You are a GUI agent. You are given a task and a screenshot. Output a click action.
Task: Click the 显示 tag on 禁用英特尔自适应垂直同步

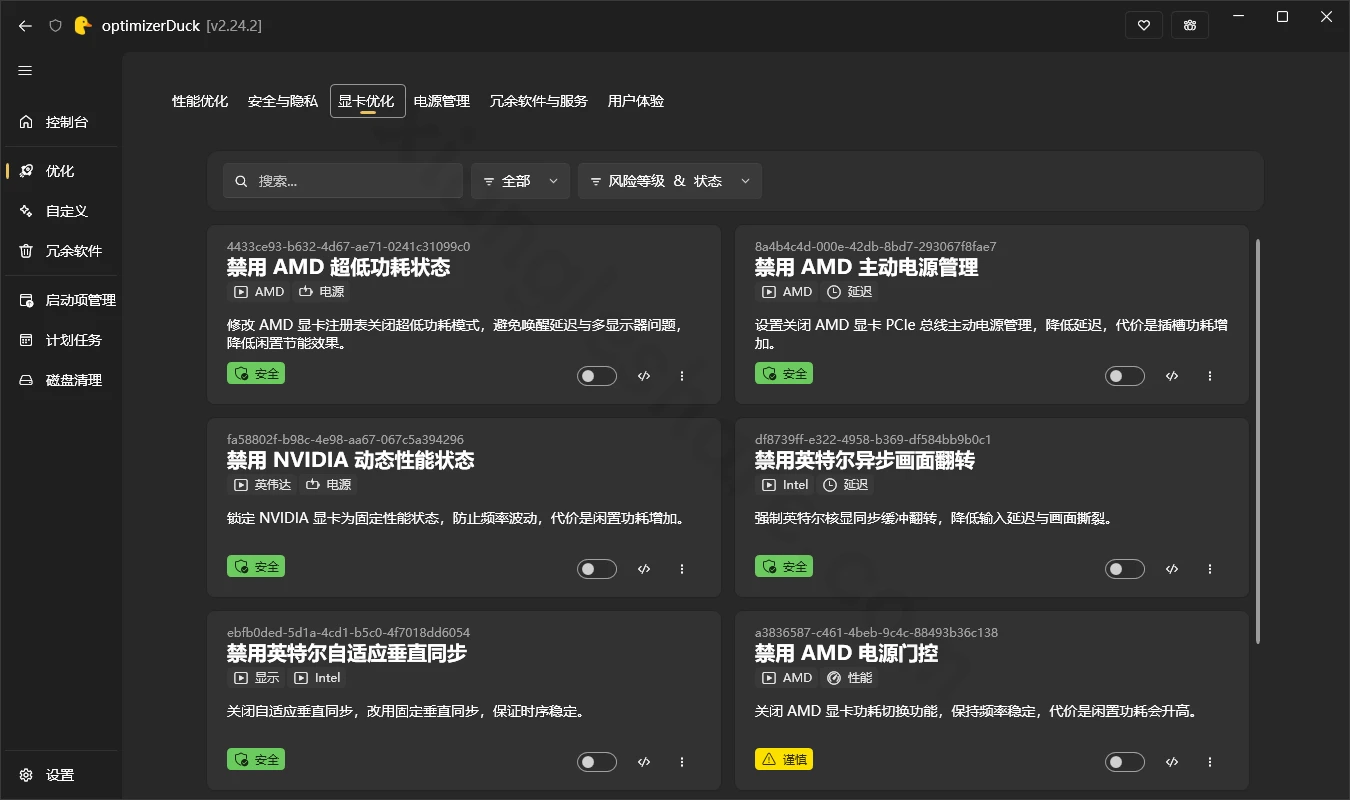coord(257,678)
